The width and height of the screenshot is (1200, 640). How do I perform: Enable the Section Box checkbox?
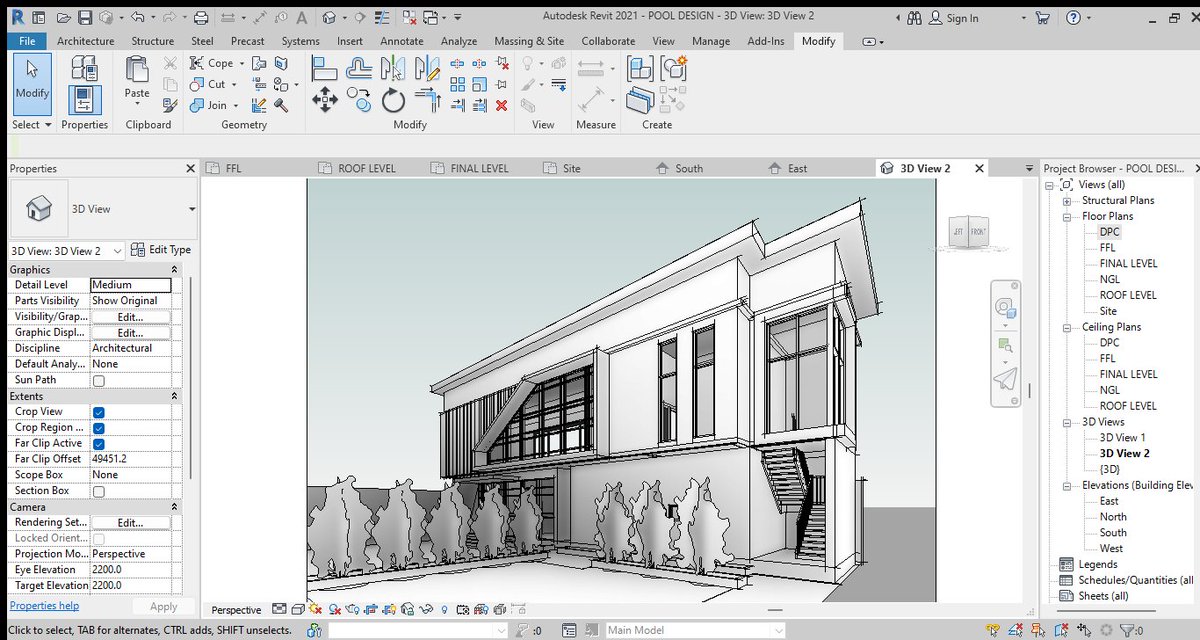tap(99, 491)
